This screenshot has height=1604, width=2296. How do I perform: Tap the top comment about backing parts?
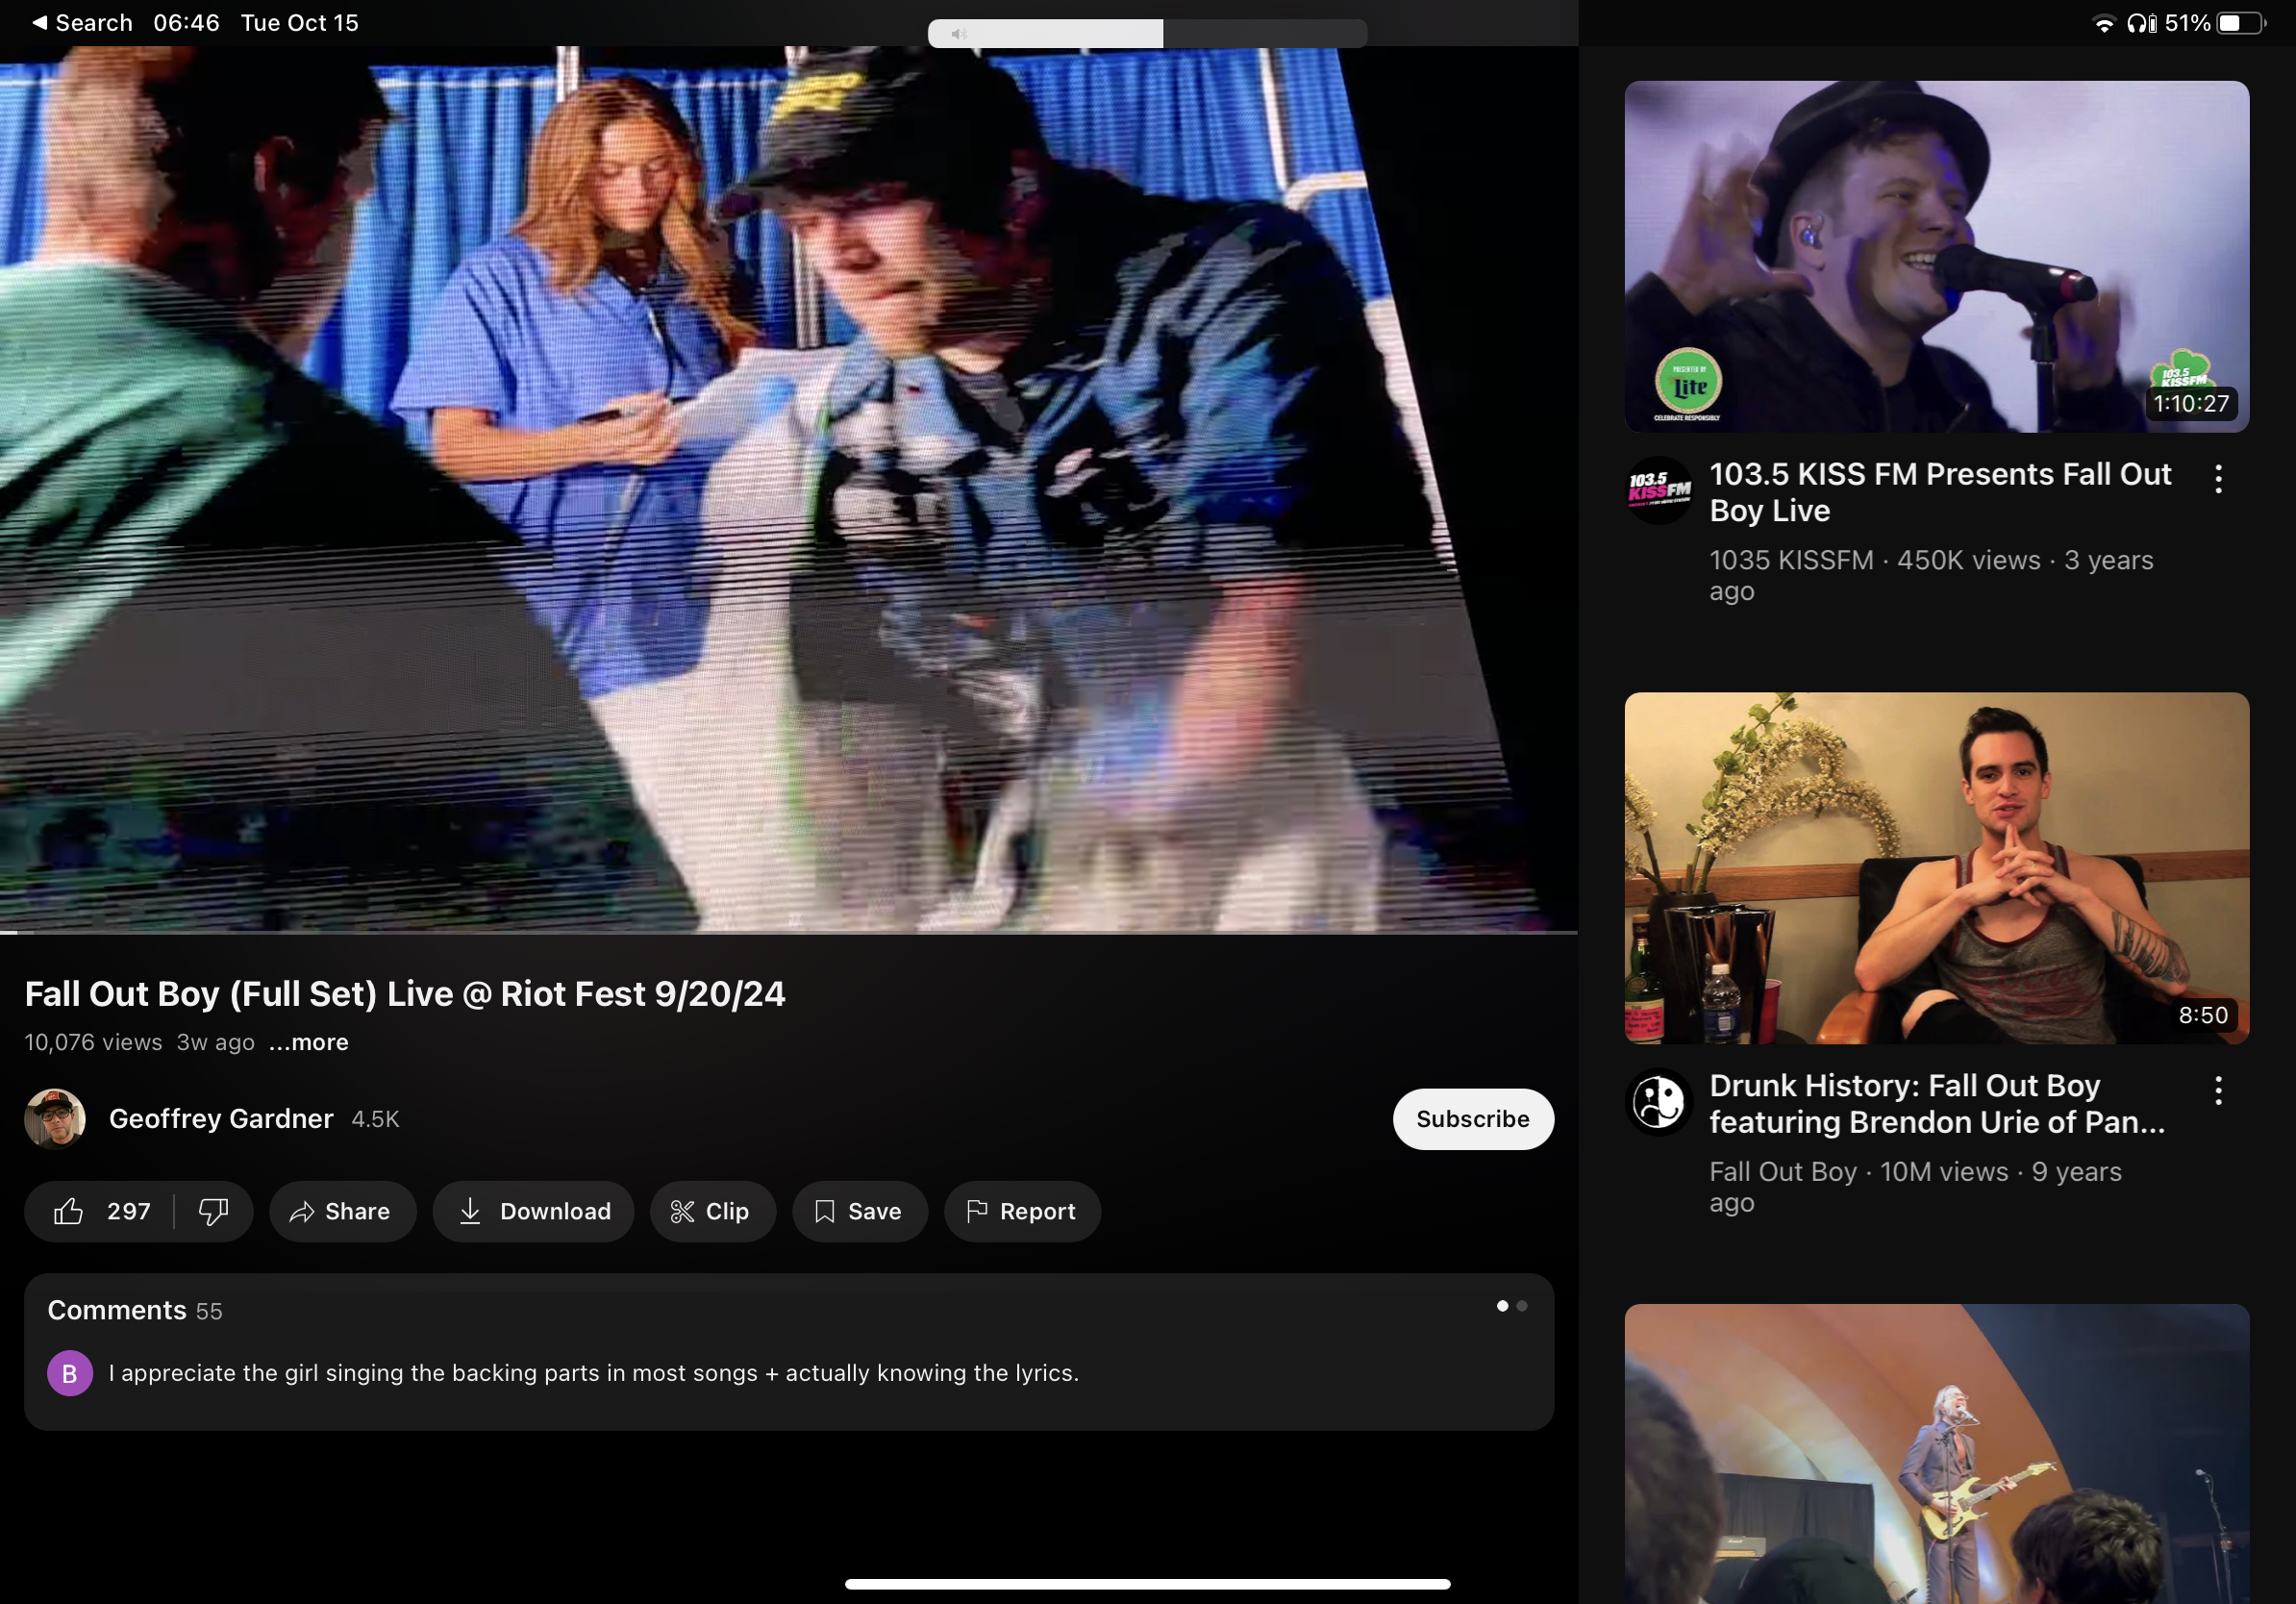pyautogui.click(x=594, y=1373)
